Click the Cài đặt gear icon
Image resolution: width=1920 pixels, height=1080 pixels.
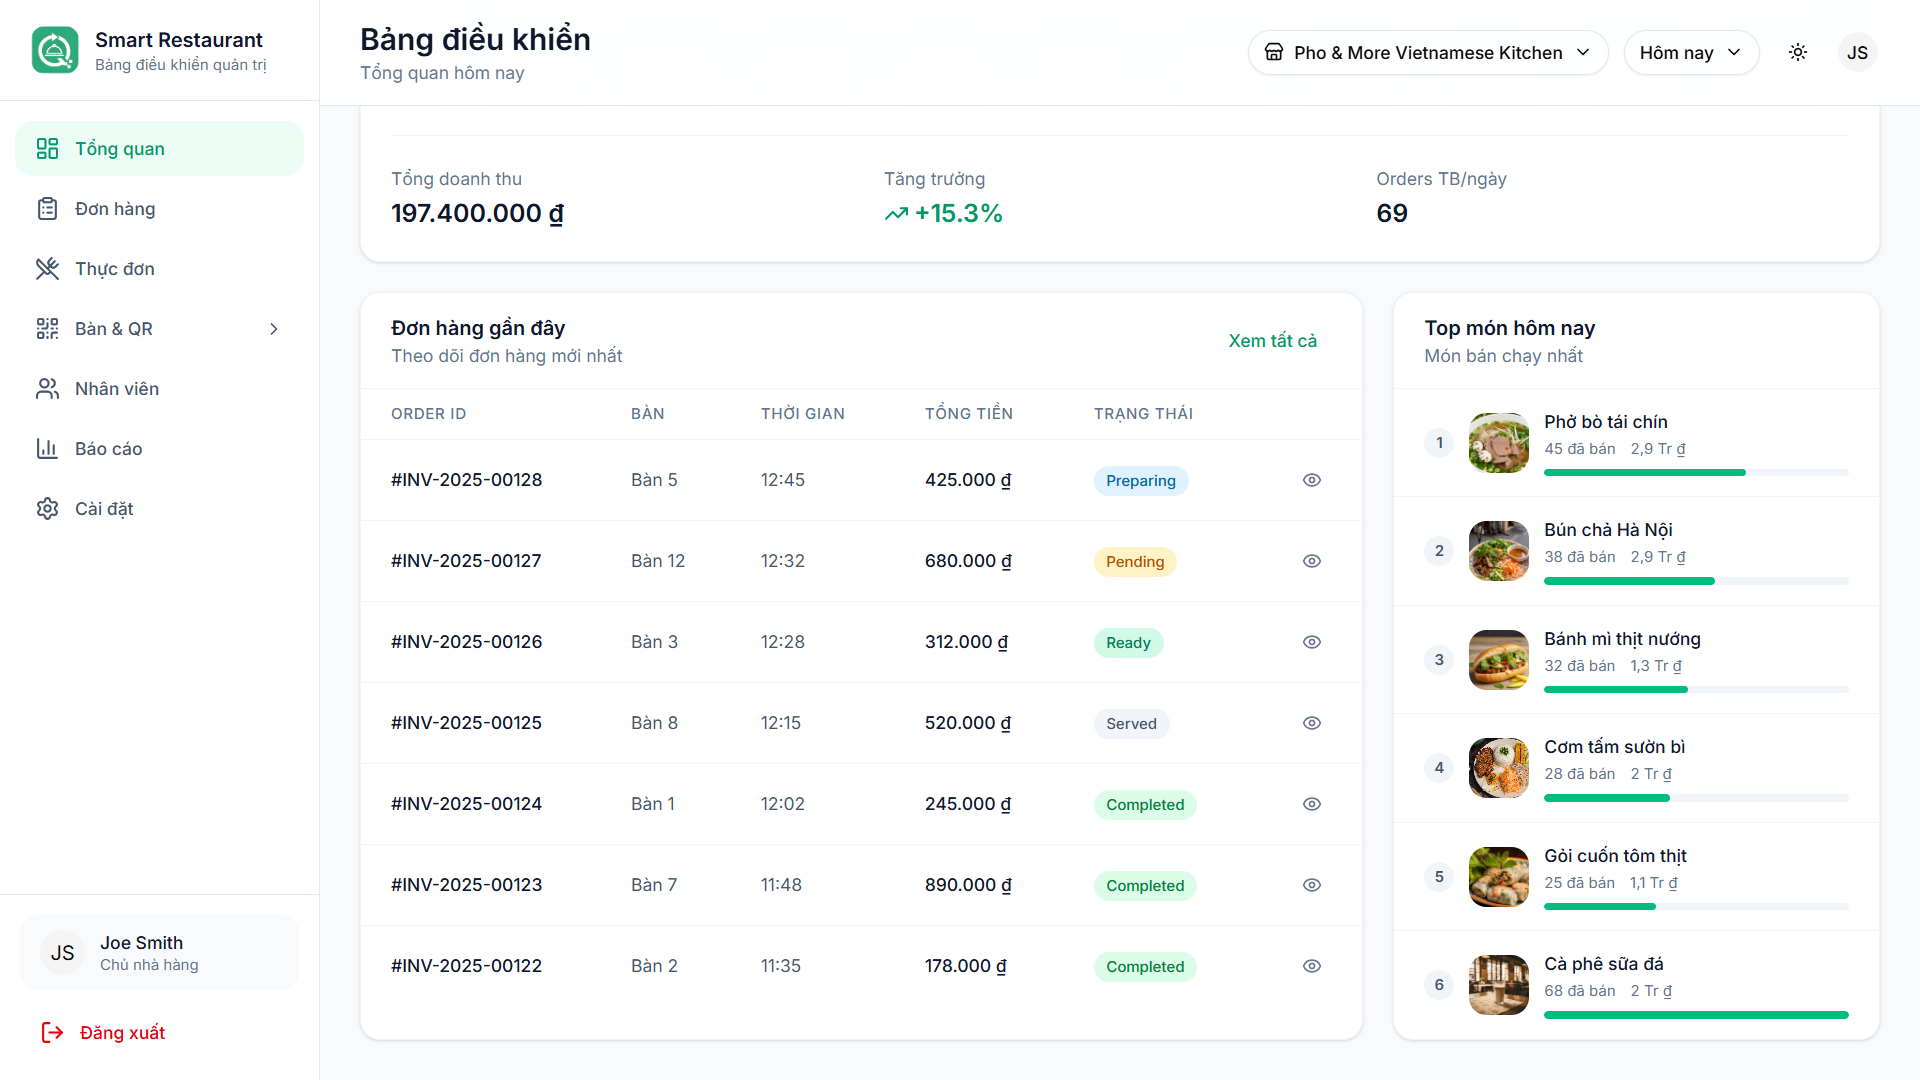pyautogui.click(x=47, y=508)
